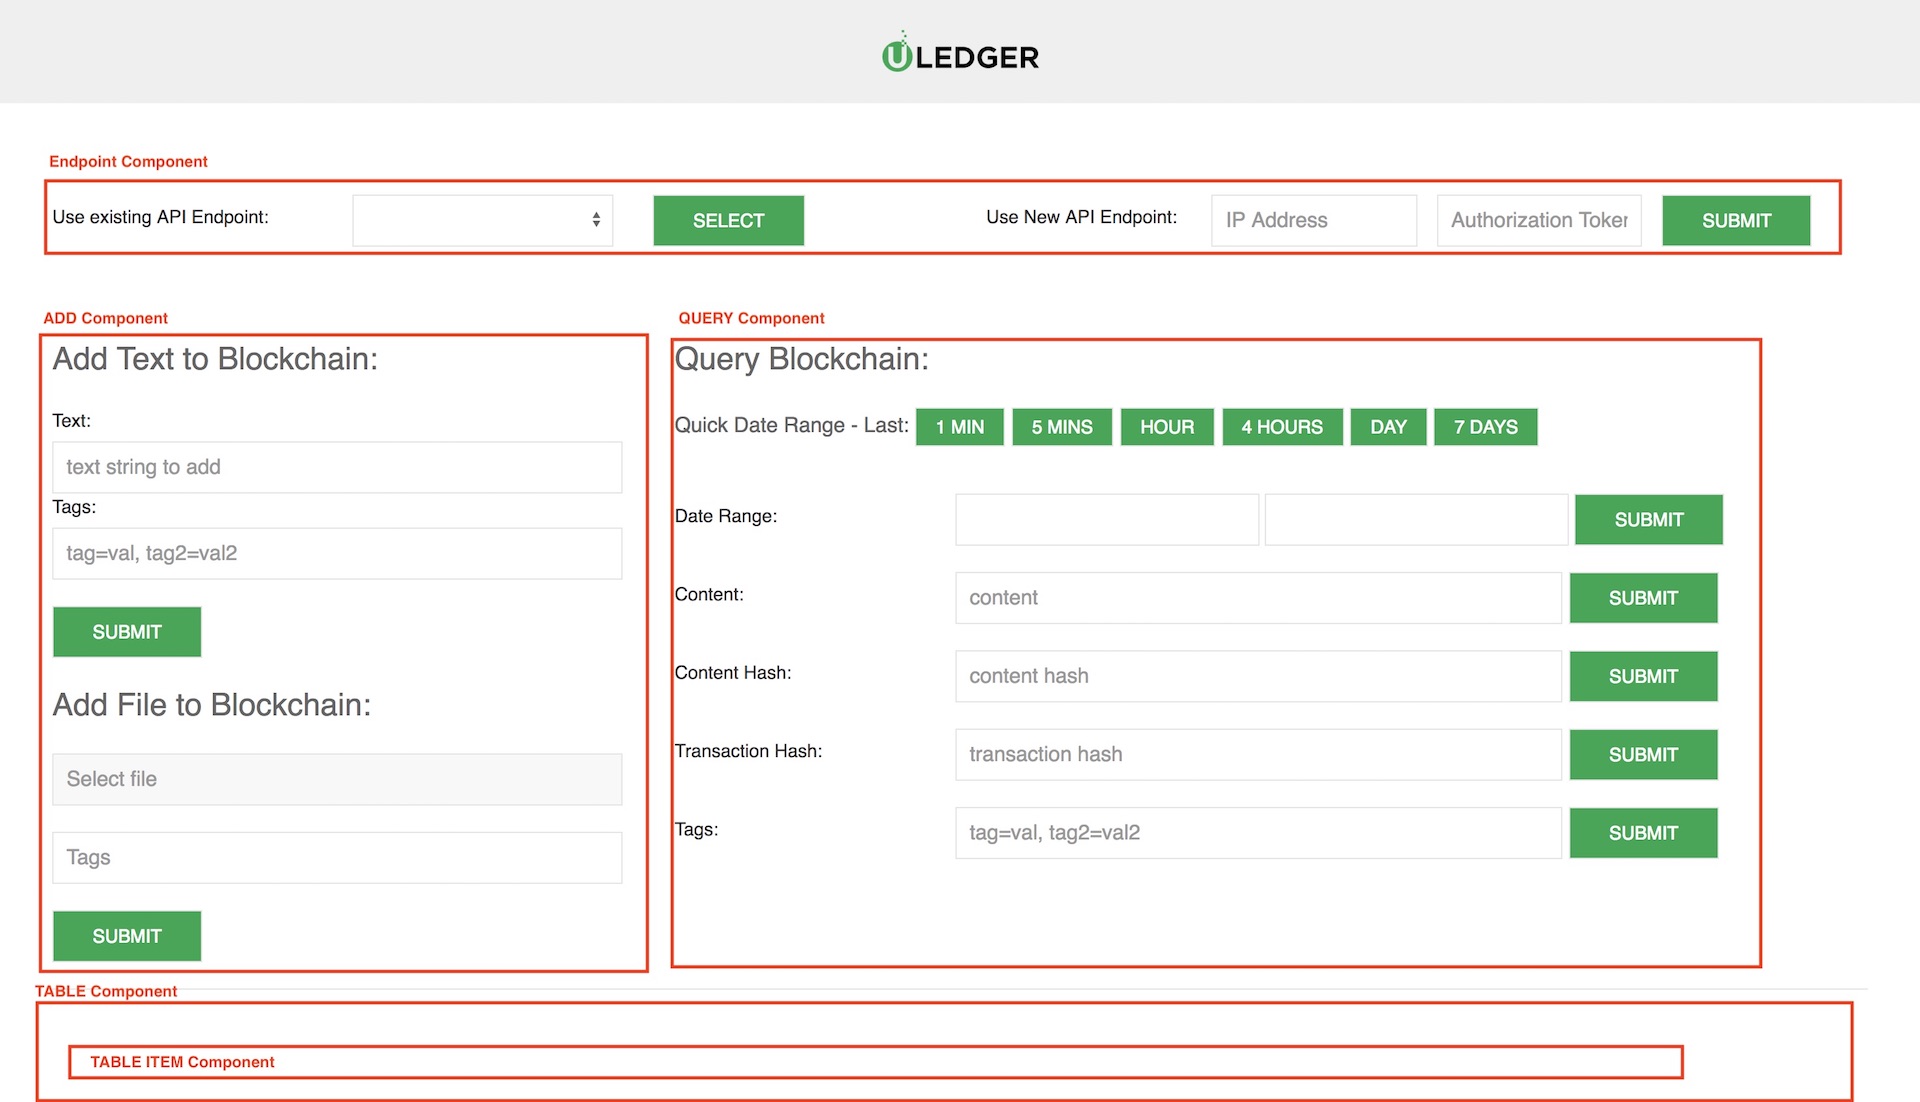Click the transaction hash input field
Image resolution: width=1920 pixels, height=1102 pixels.
tap(1257, 754)
